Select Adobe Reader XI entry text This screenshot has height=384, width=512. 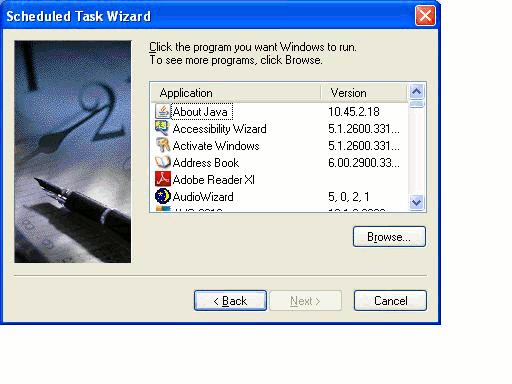(x=213, y=180)
